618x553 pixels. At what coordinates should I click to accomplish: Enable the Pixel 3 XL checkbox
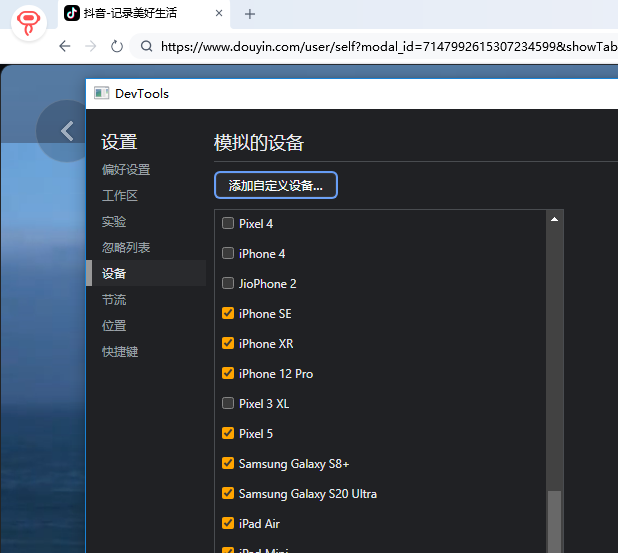pos(228,403)
